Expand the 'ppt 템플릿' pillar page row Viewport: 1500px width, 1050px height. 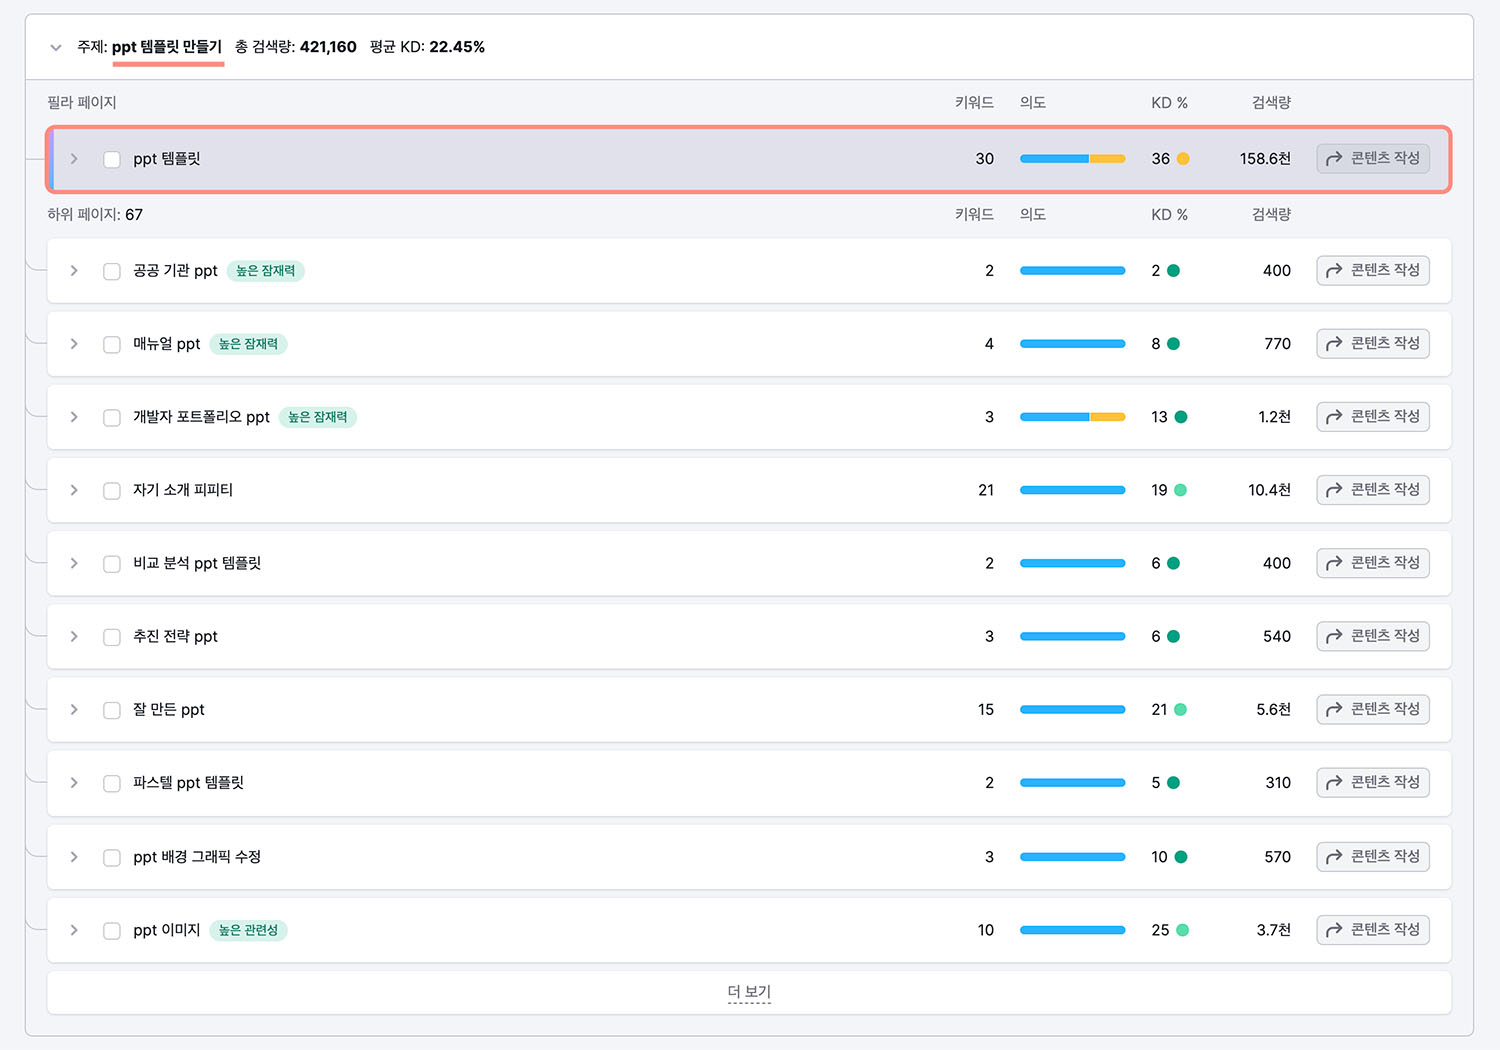pos(74,159)
